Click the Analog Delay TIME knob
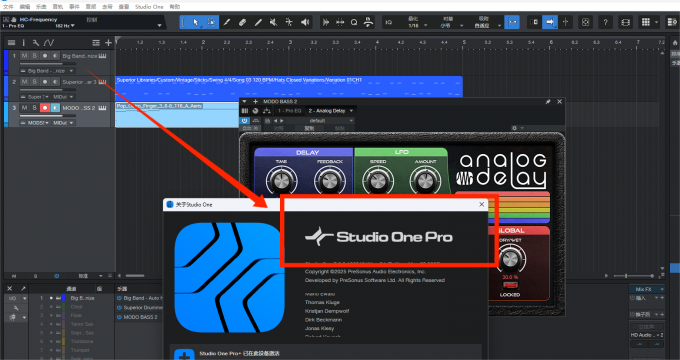Viewport: 680px width, 360px height. [x=281, y=180]
